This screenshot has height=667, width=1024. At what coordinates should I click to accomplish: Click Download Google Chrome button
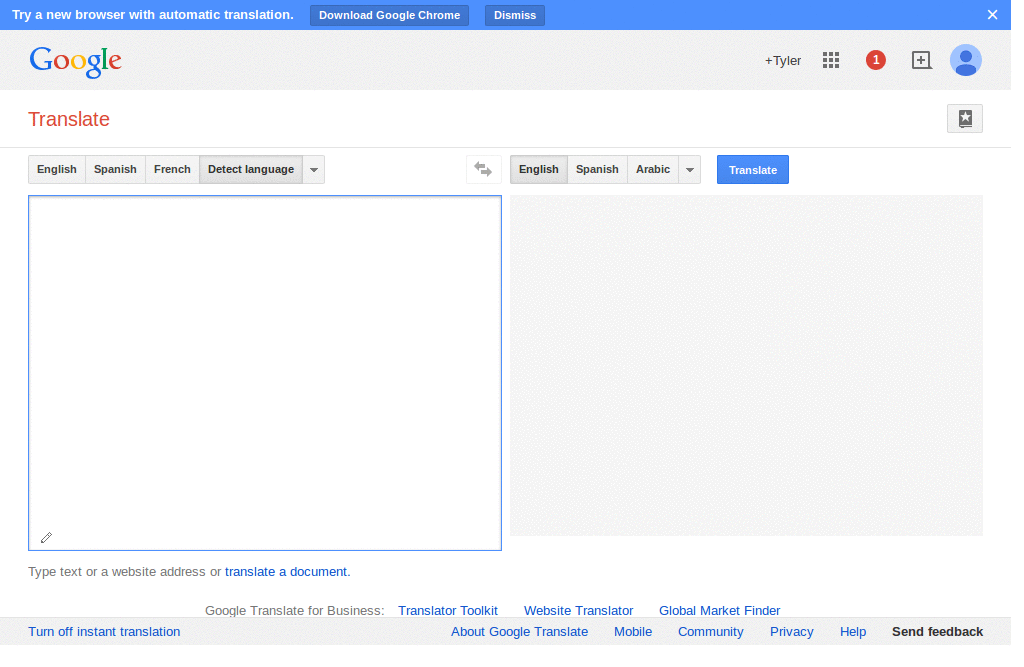click(x=389, y=15)
